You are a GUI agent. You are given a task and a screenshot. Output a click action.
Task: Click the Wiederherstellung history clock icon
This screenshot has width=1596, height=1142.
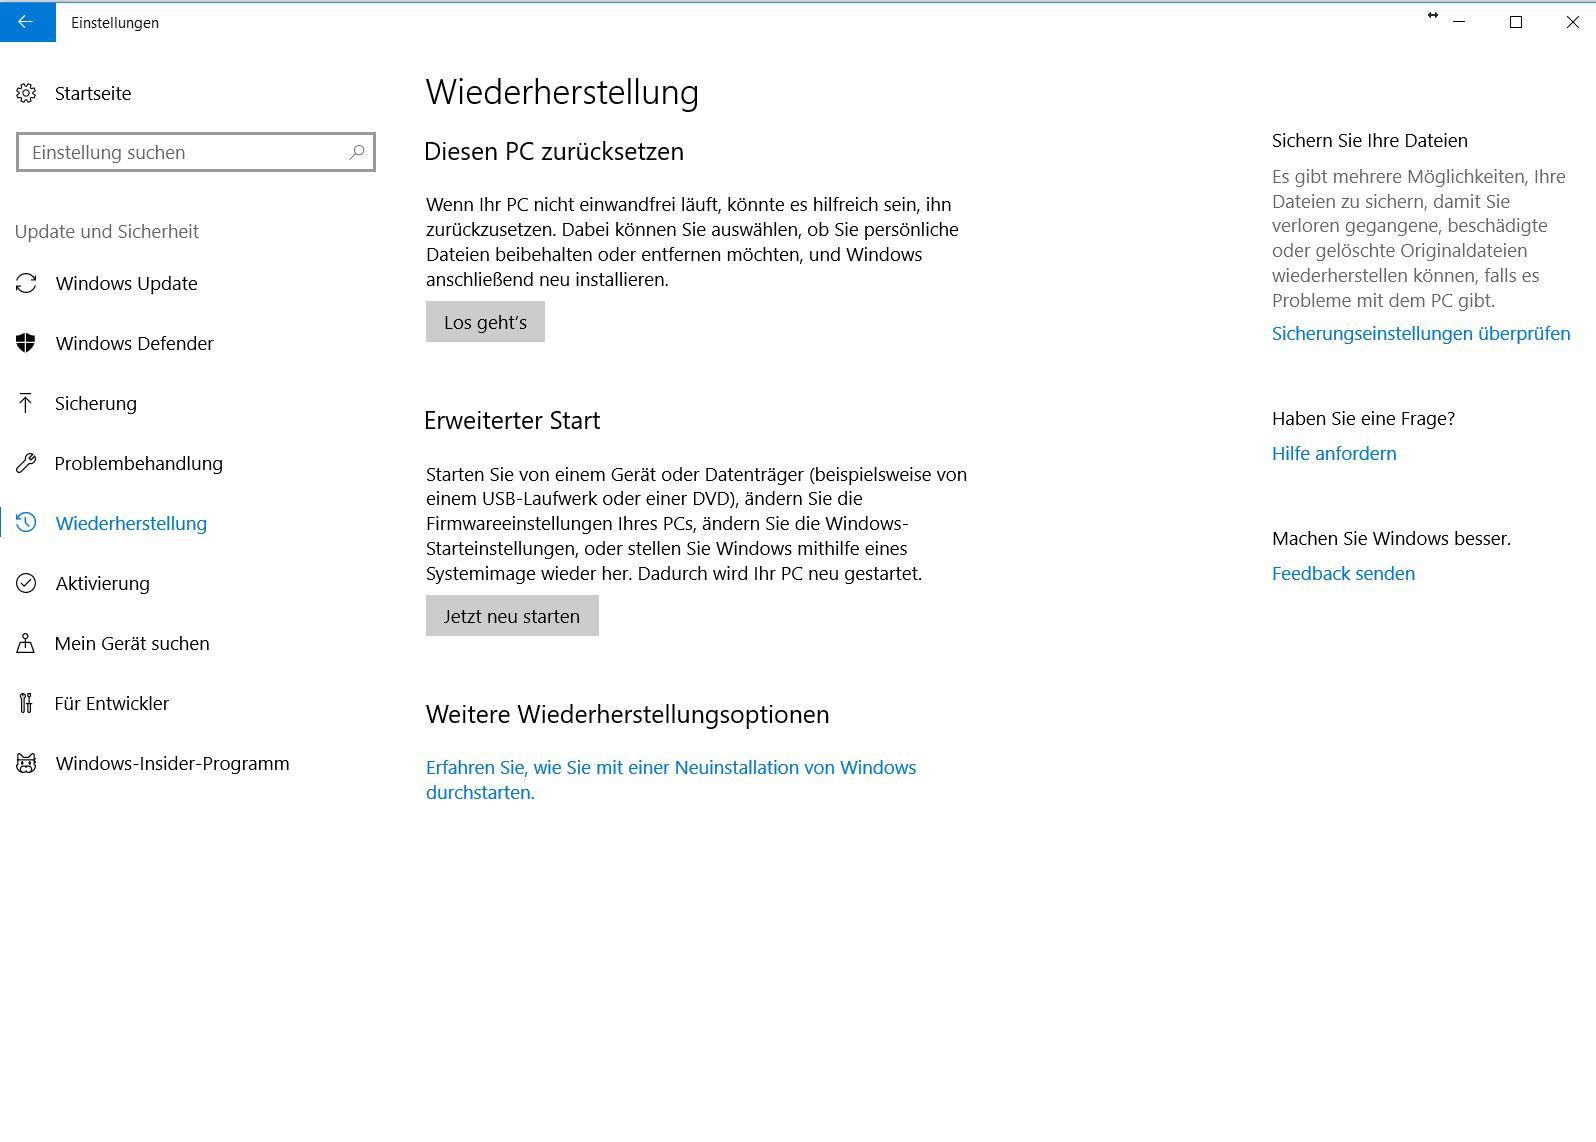pyautogui.click(x=26, y=523)
